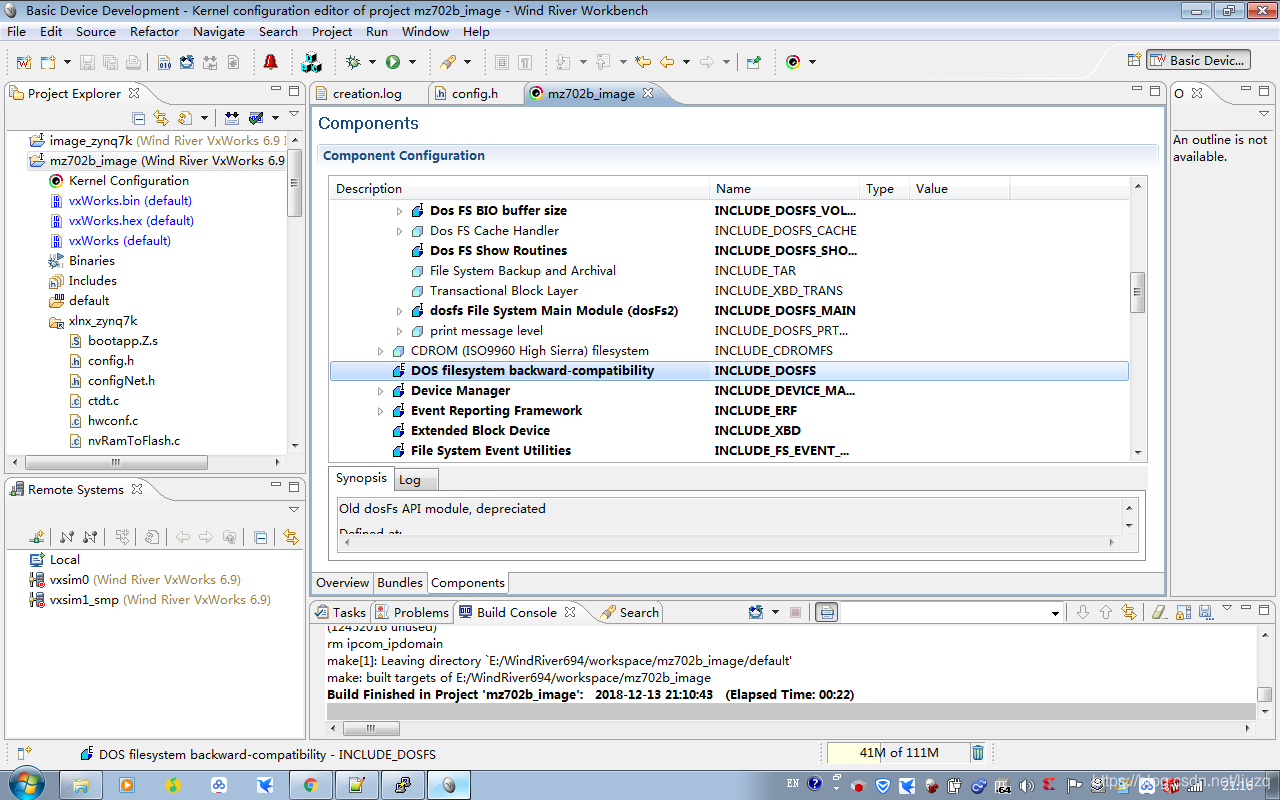Click the Basic Device perspective button
The image size is (1280, 800).
pyautogui.click(x=1198, y=60)
